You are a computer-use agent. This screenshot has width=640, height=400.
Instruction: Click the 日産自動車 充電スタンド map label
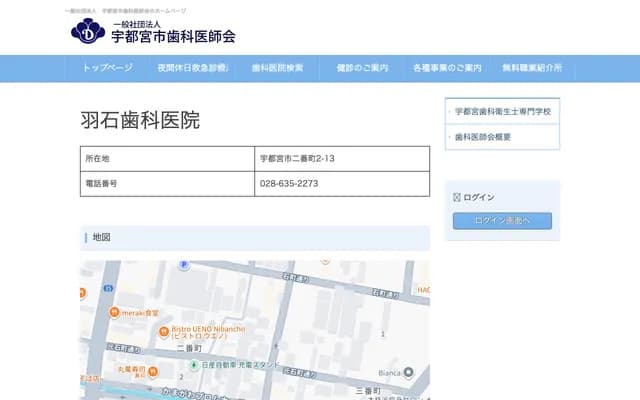click(241, 365)
